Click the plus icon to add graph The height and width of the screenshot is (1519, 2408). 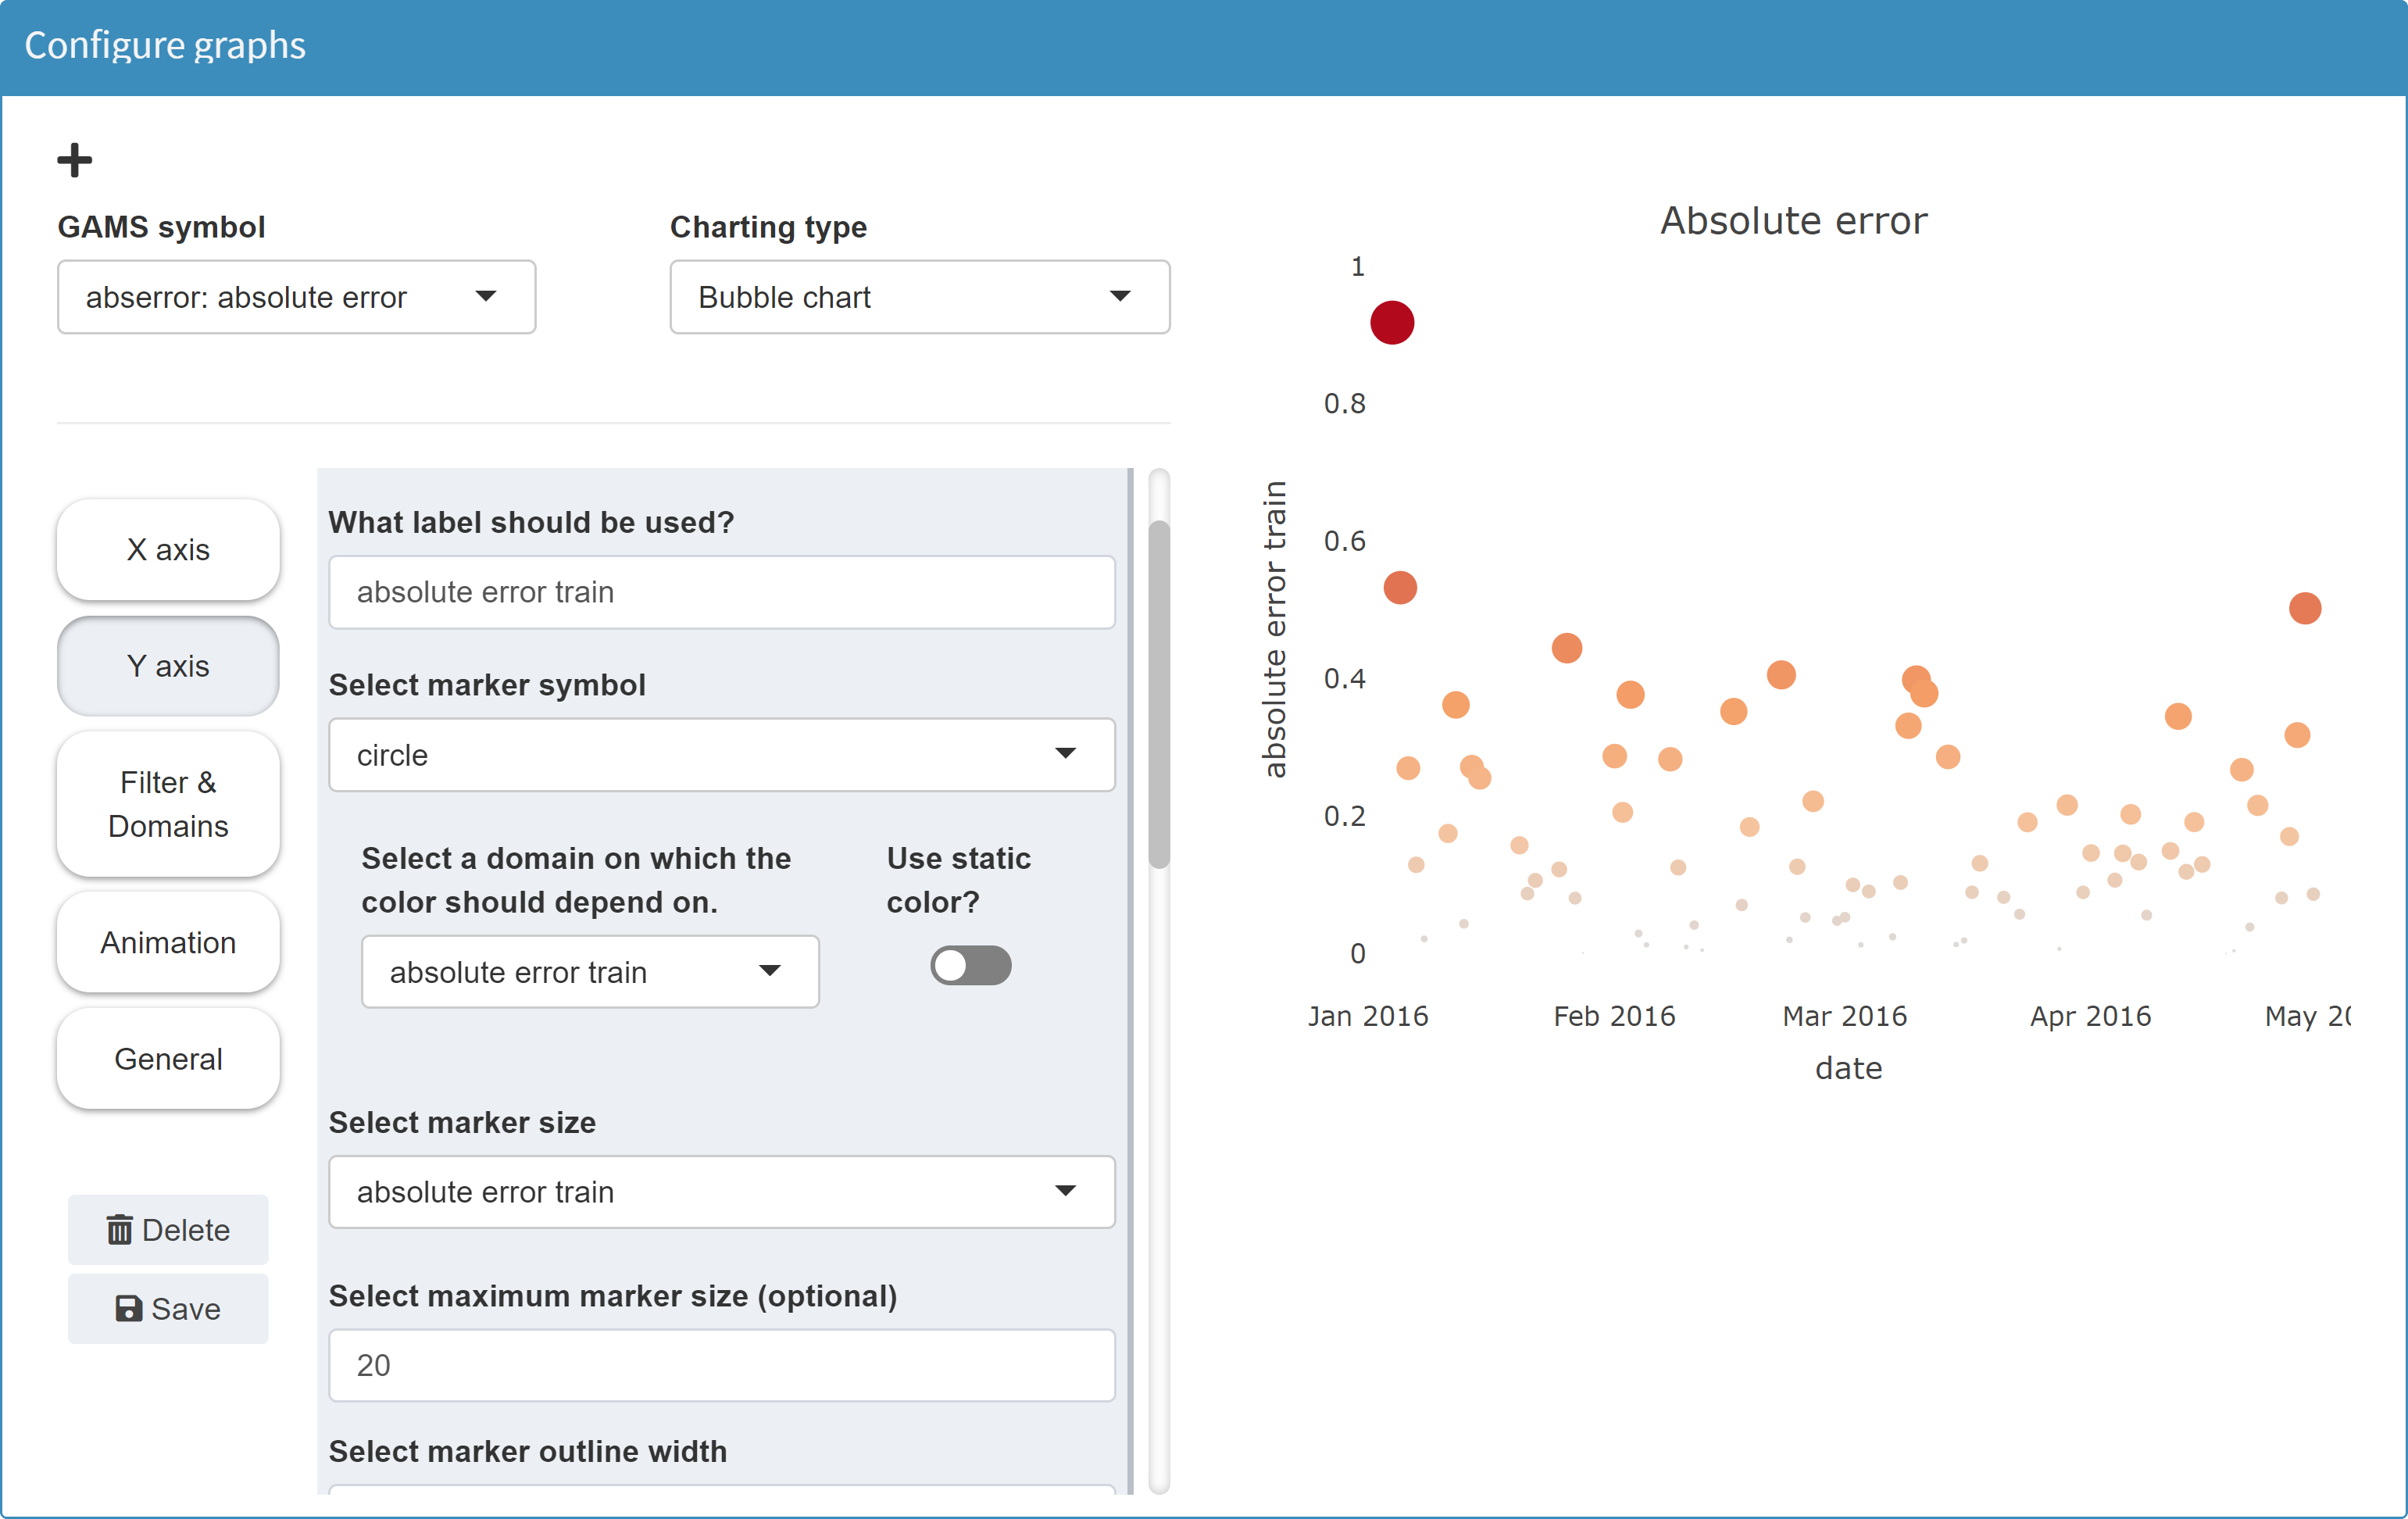[x=74, y=160]
